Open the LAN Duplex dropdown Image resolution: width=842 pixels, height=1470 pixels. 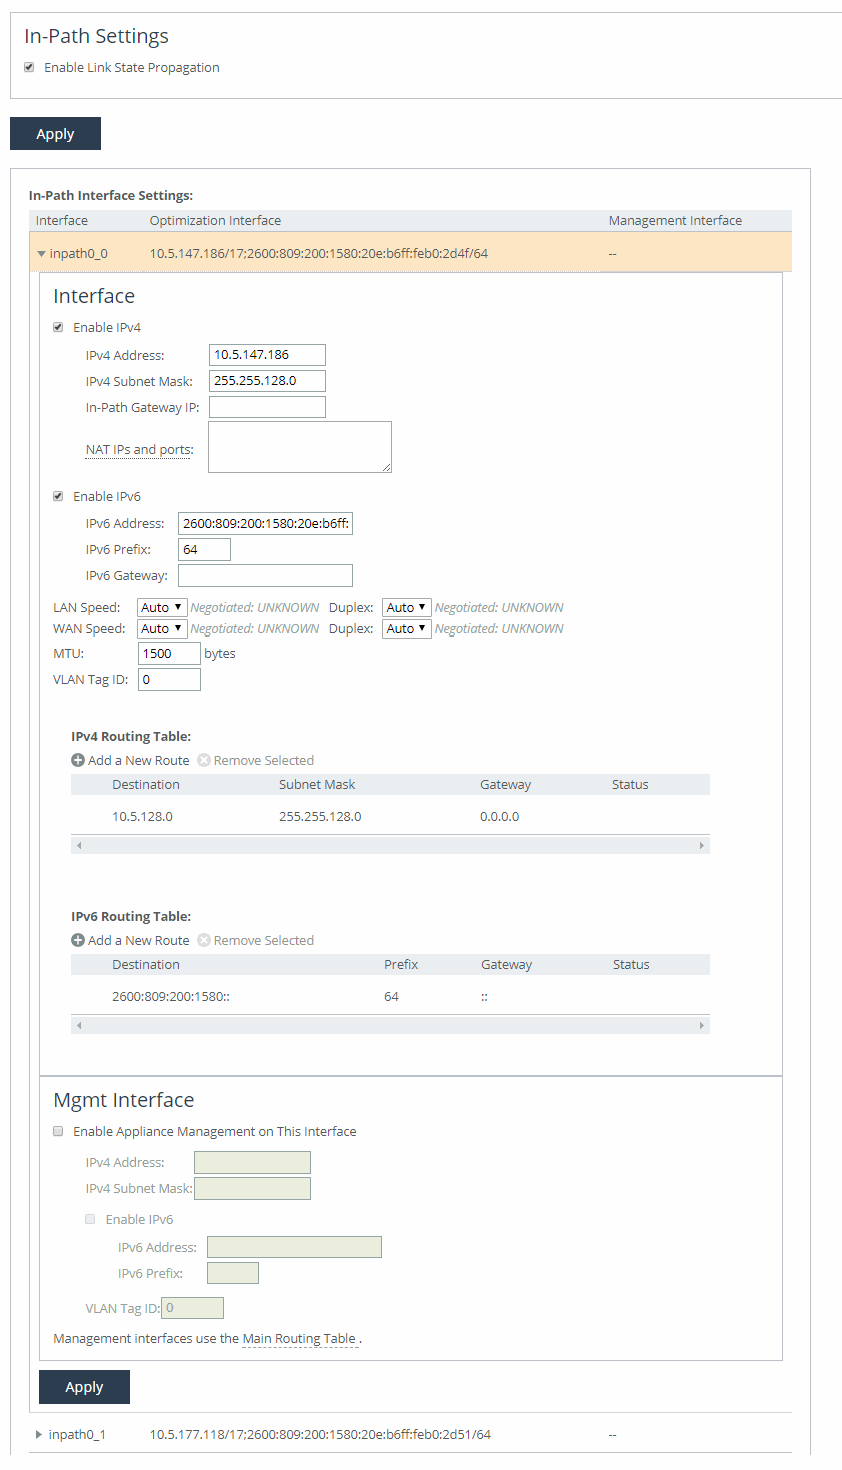coord(406,607)
